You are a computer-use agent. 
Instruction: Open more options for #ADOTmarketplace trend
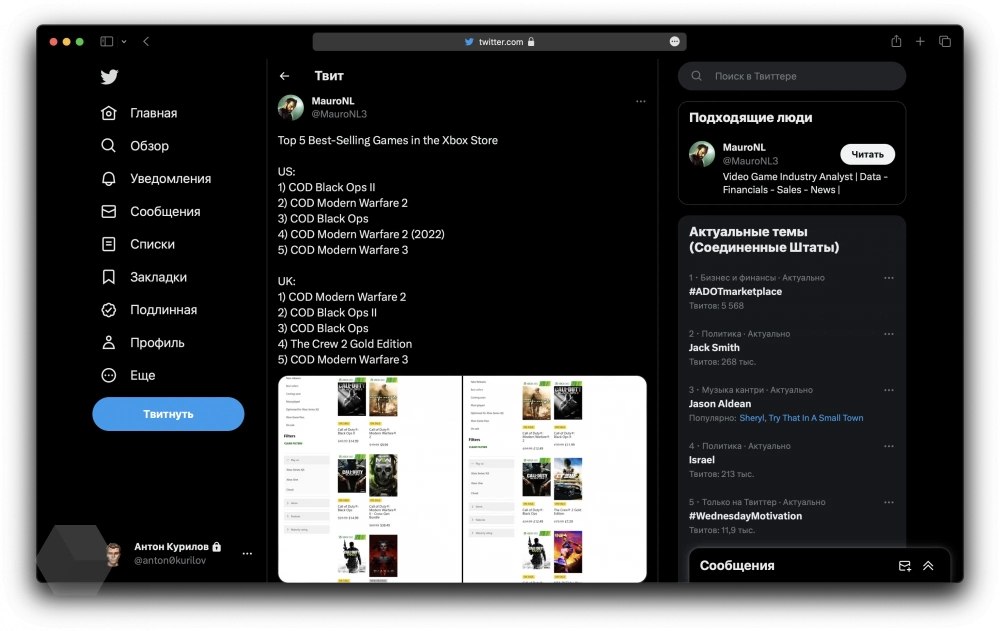[x=888, y=278]
